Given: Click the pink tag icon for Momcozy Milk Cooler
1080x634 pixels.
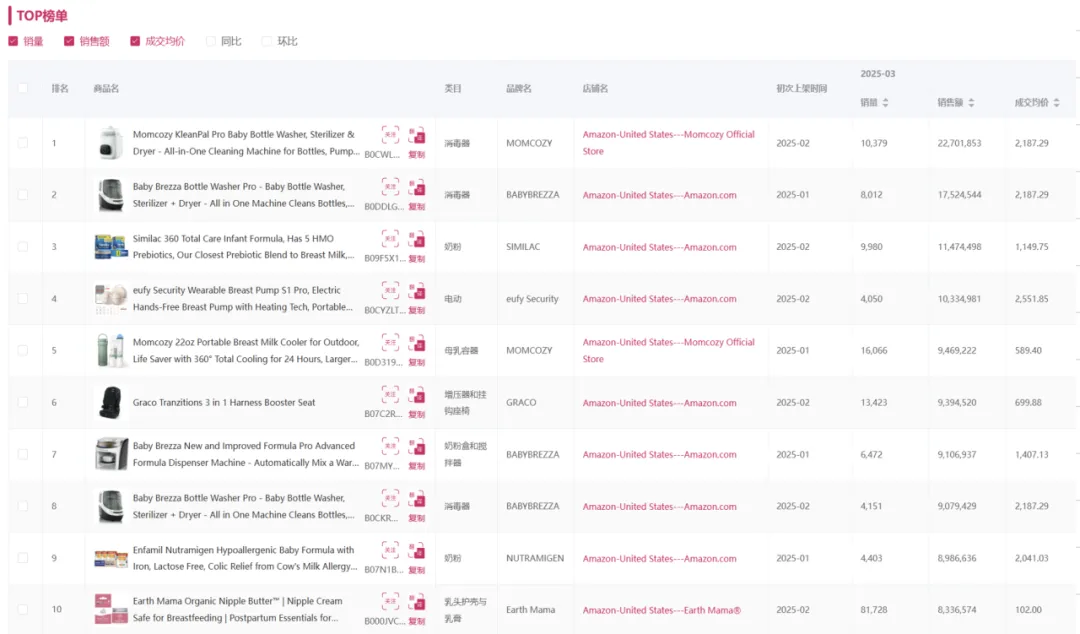Looking at the screenshot, I should tap(417, 342).
